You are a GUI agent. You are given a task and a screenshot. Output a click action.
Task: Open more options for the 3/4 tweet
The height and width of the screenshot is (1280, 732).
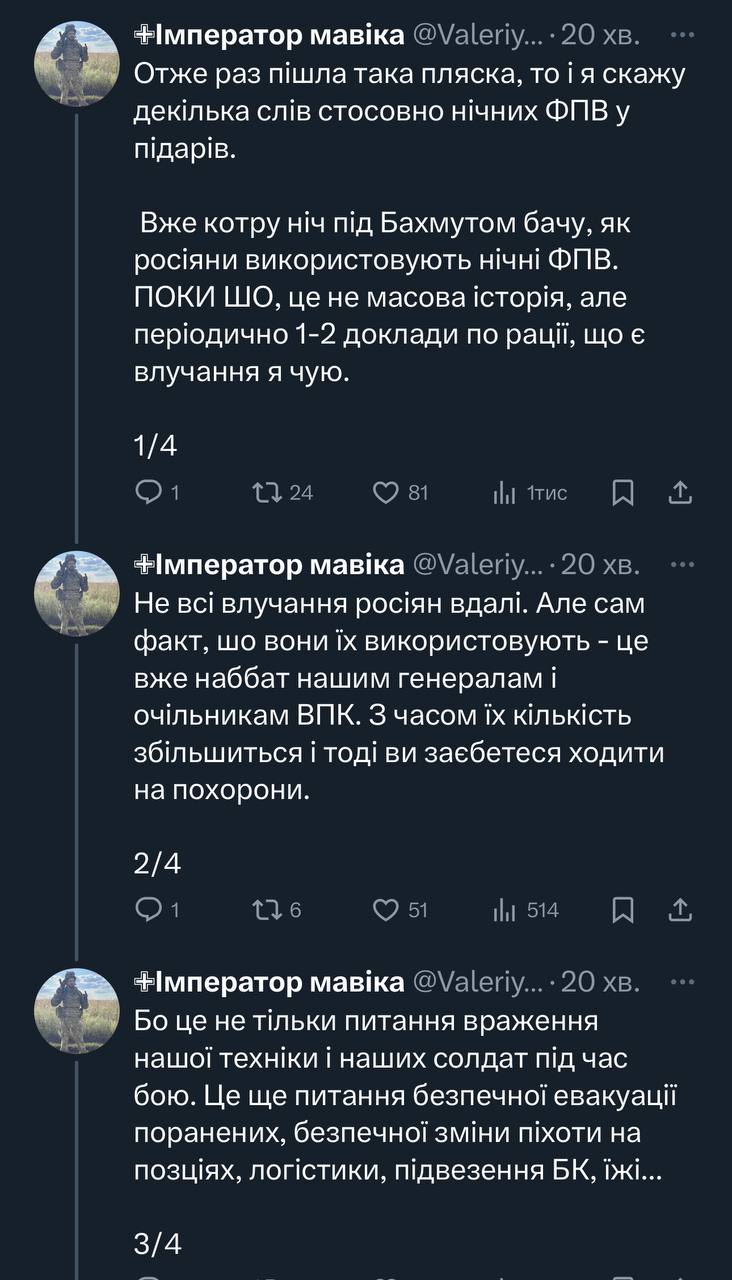[x=682, y=982]
